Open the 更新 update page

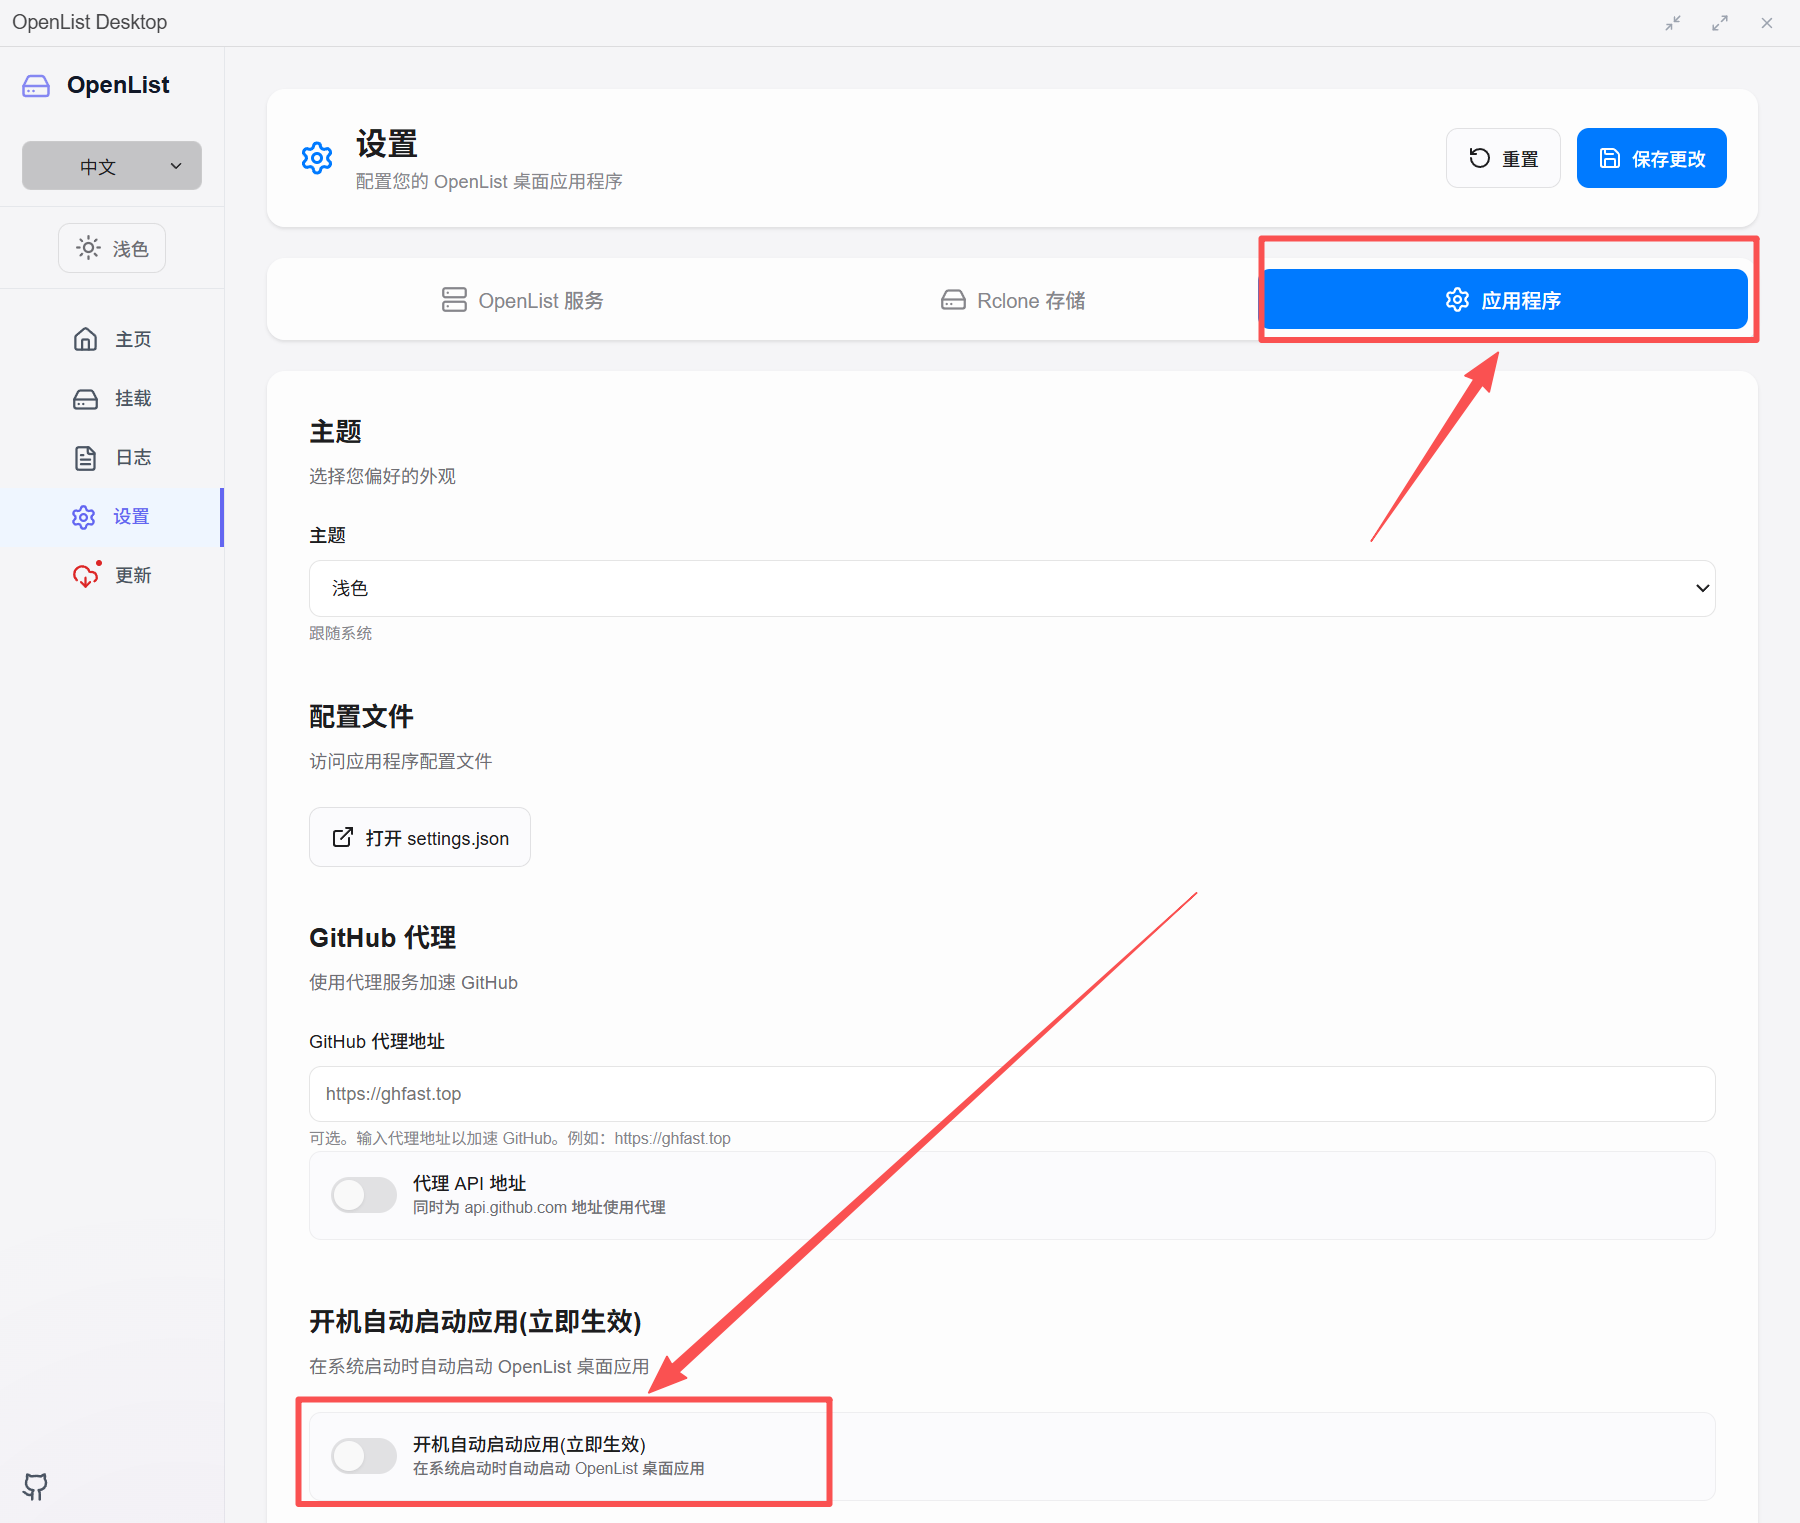point(112,576)
